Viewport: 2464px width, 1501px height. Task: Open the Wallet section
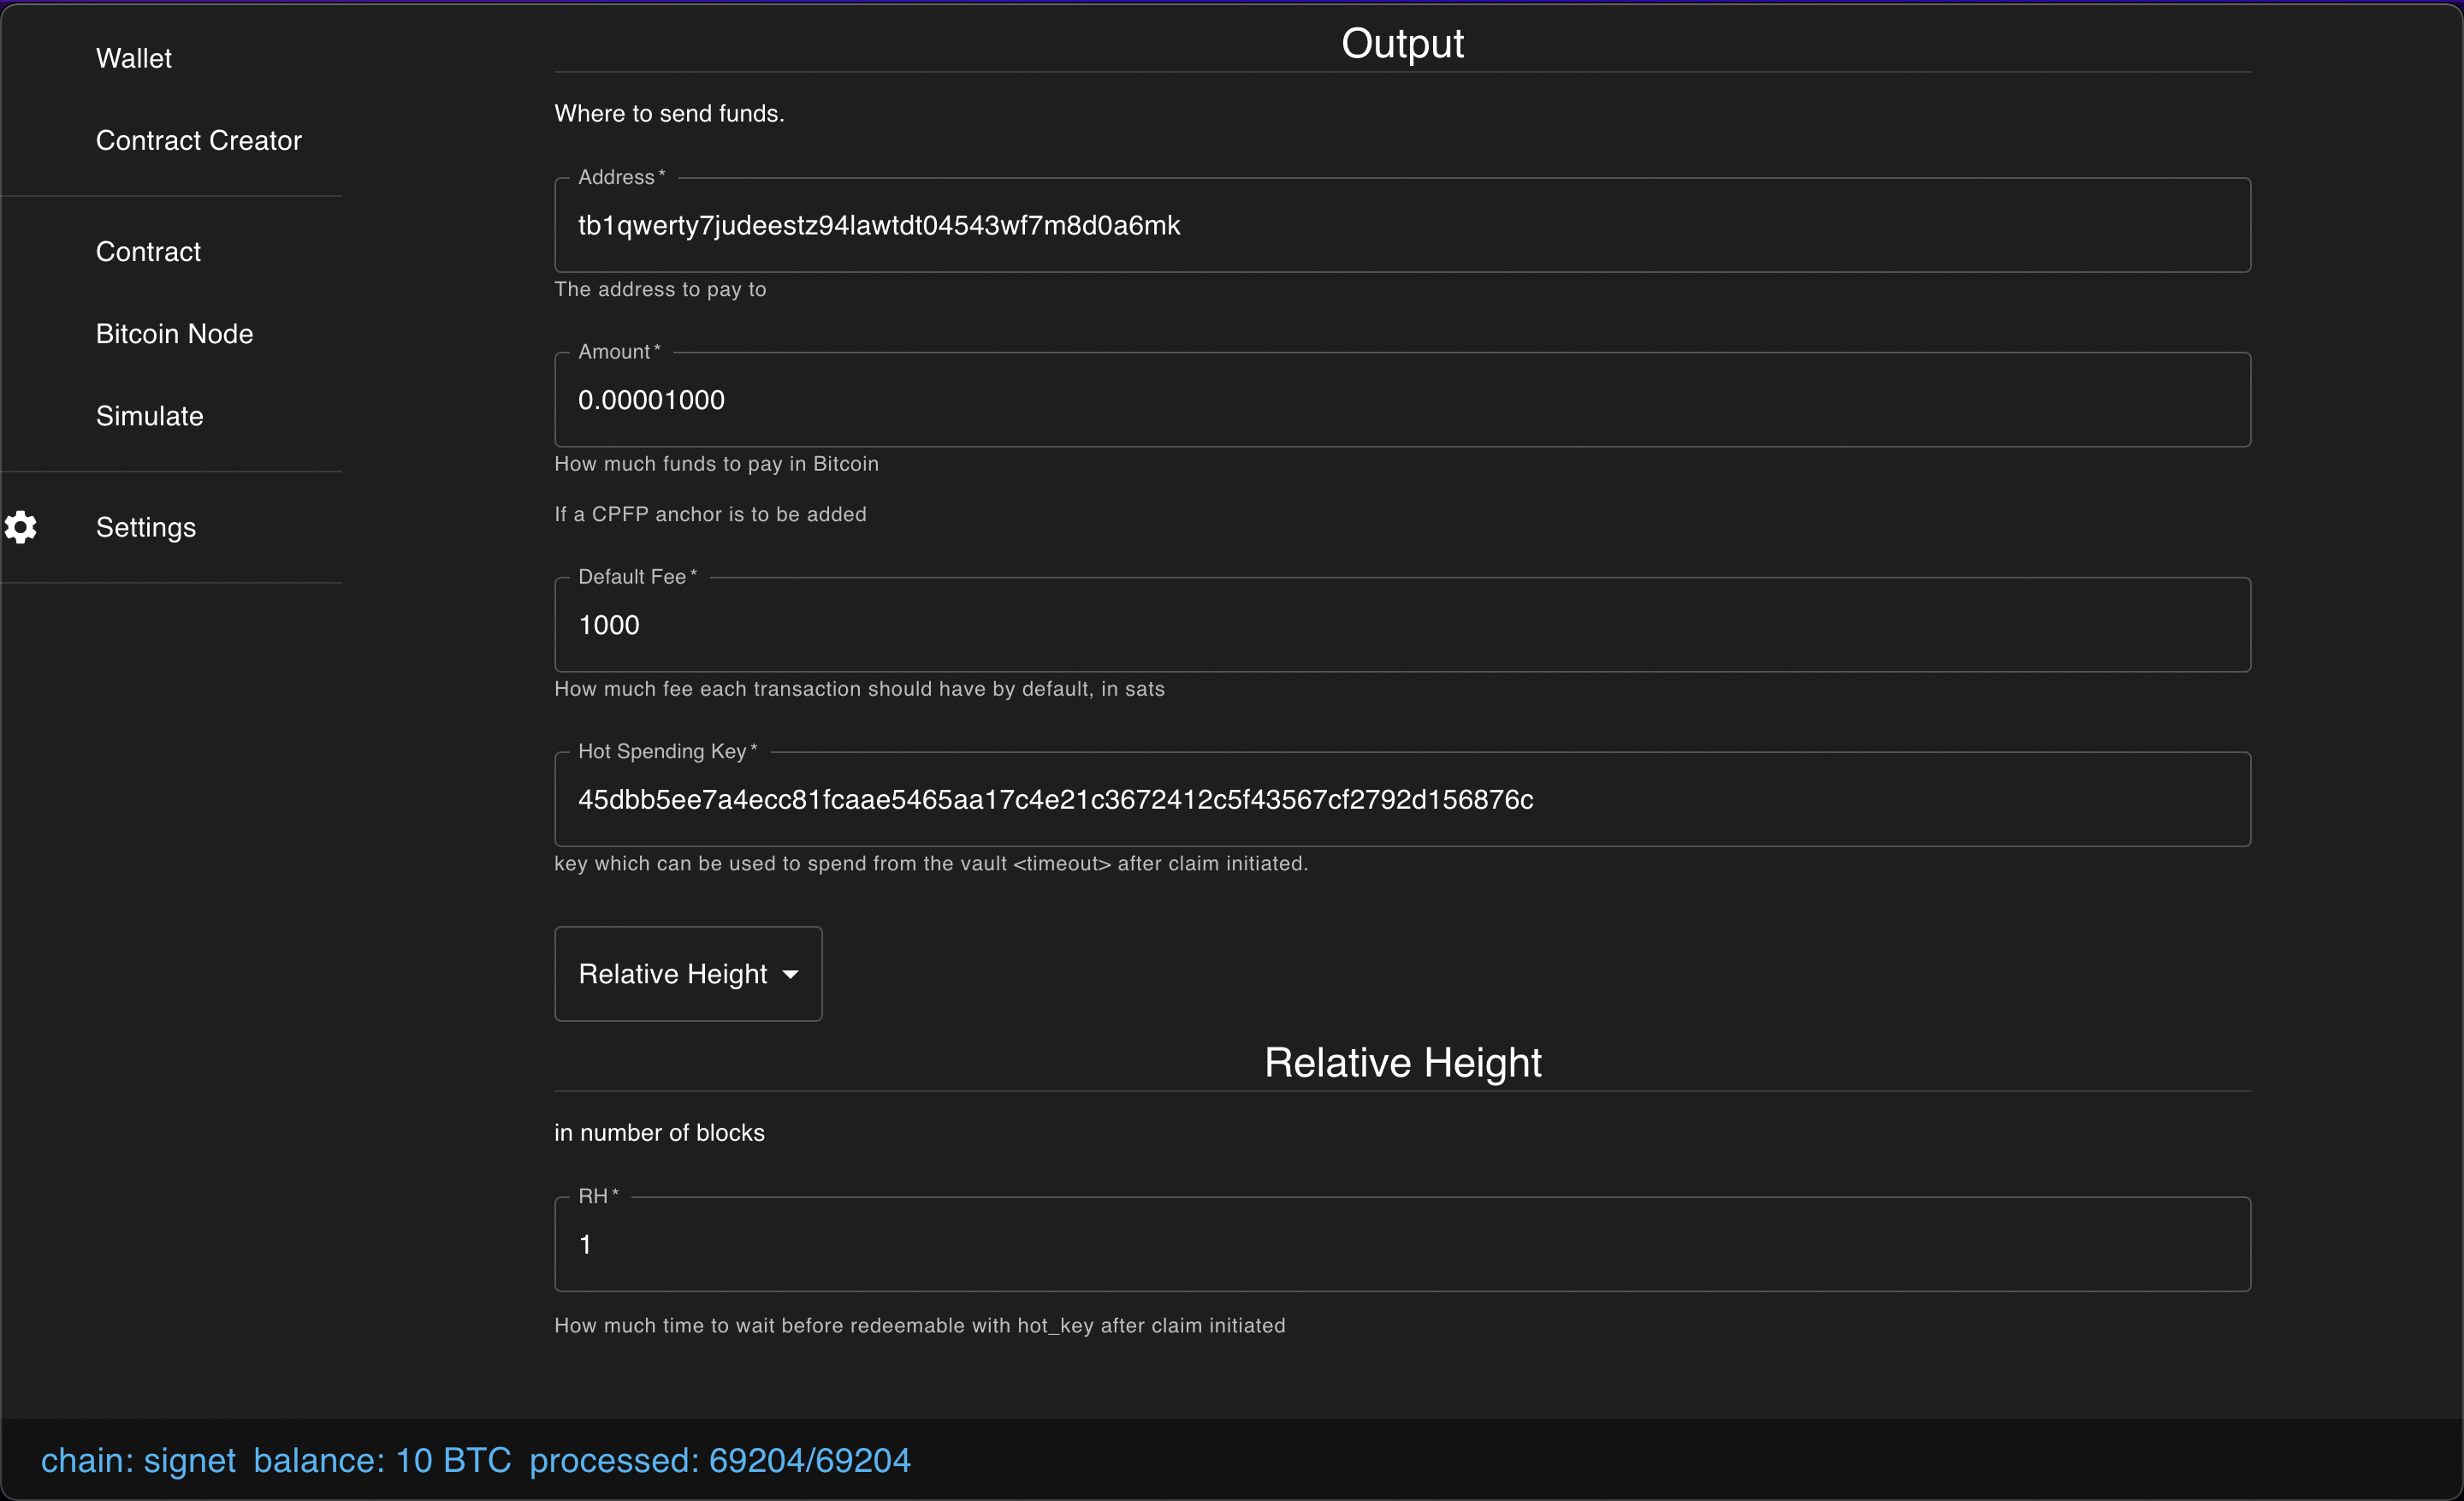[x=134, y=58]
